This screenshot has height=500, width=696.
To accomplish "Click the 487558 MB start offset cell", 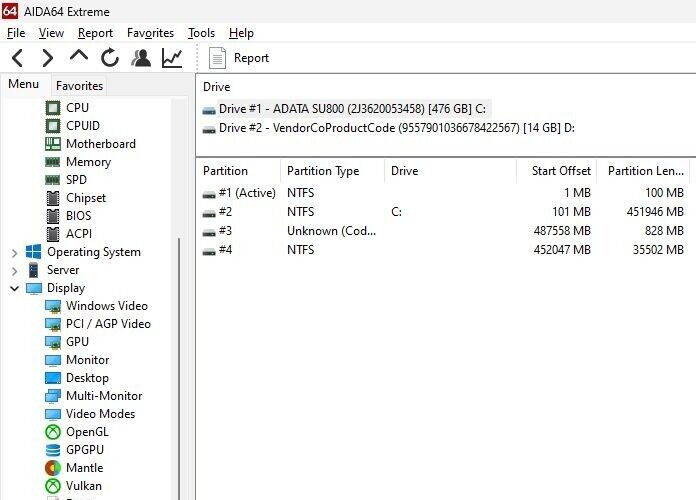I will 562,231.
